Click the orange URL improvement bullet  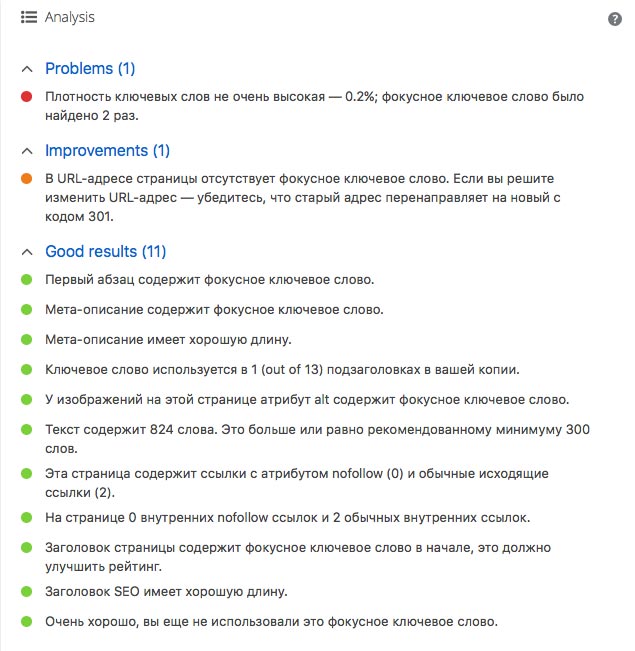click(x=26, y=179)
